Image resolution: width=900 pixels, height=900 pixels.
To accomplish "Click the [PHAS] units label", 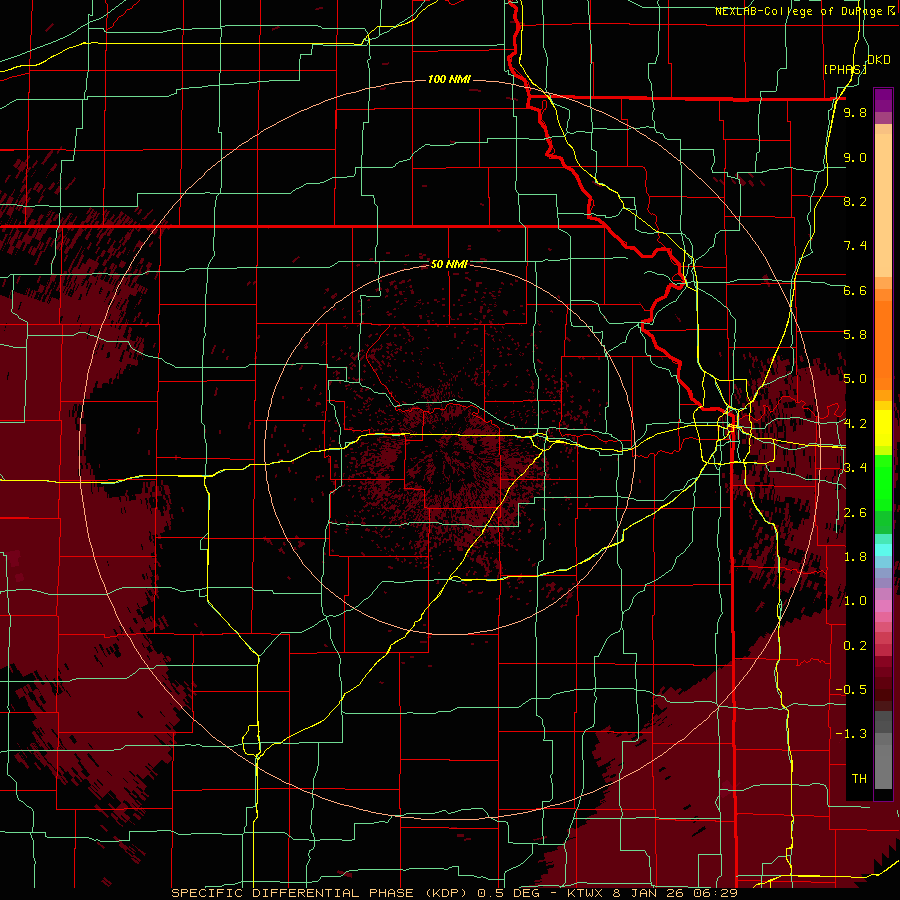I will pos(845,69).
